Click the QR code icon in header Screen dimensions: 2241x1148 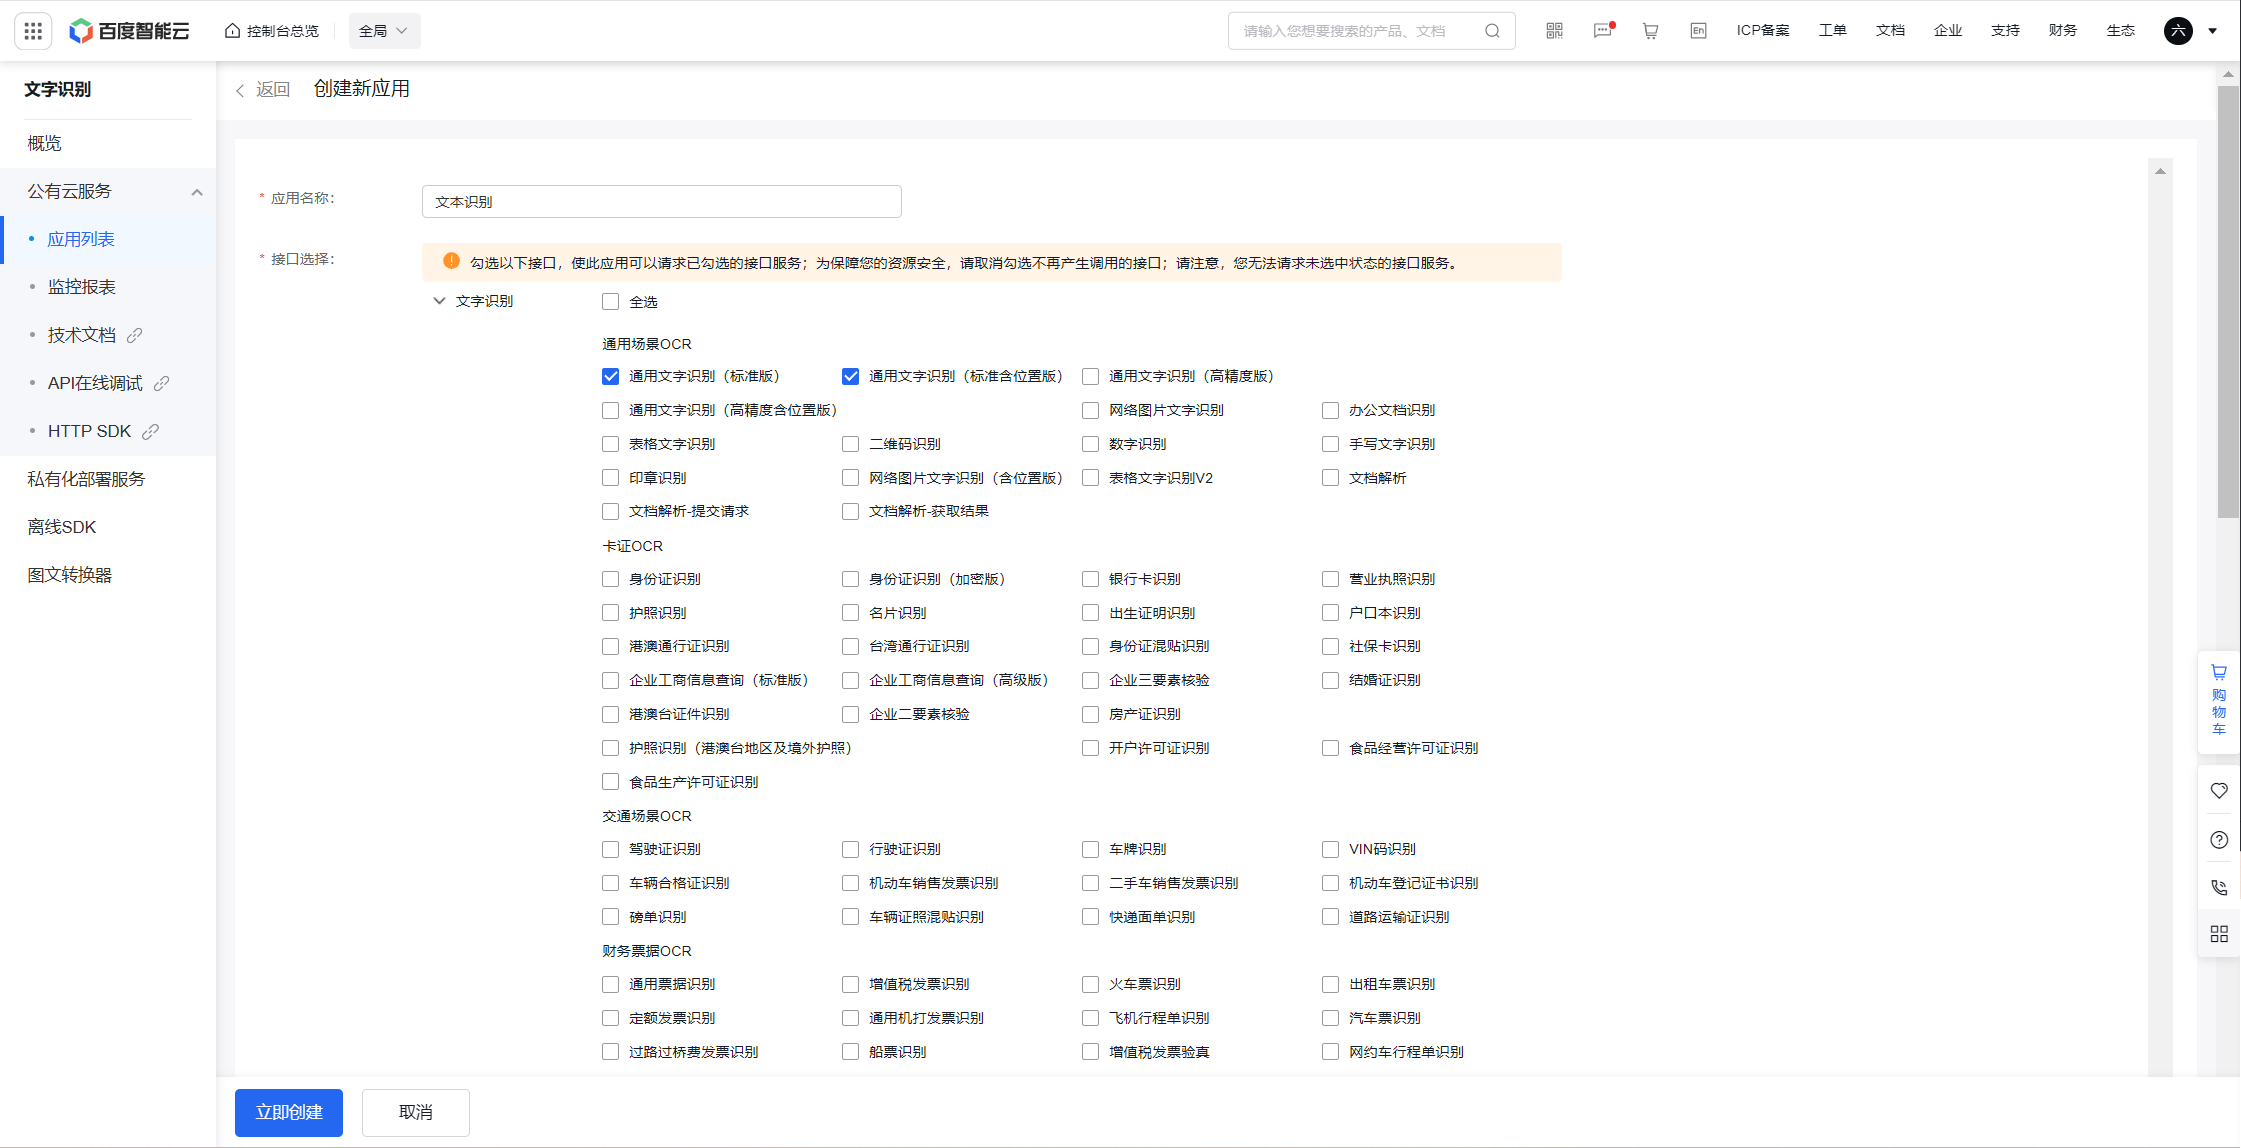tap(1554, 31)
